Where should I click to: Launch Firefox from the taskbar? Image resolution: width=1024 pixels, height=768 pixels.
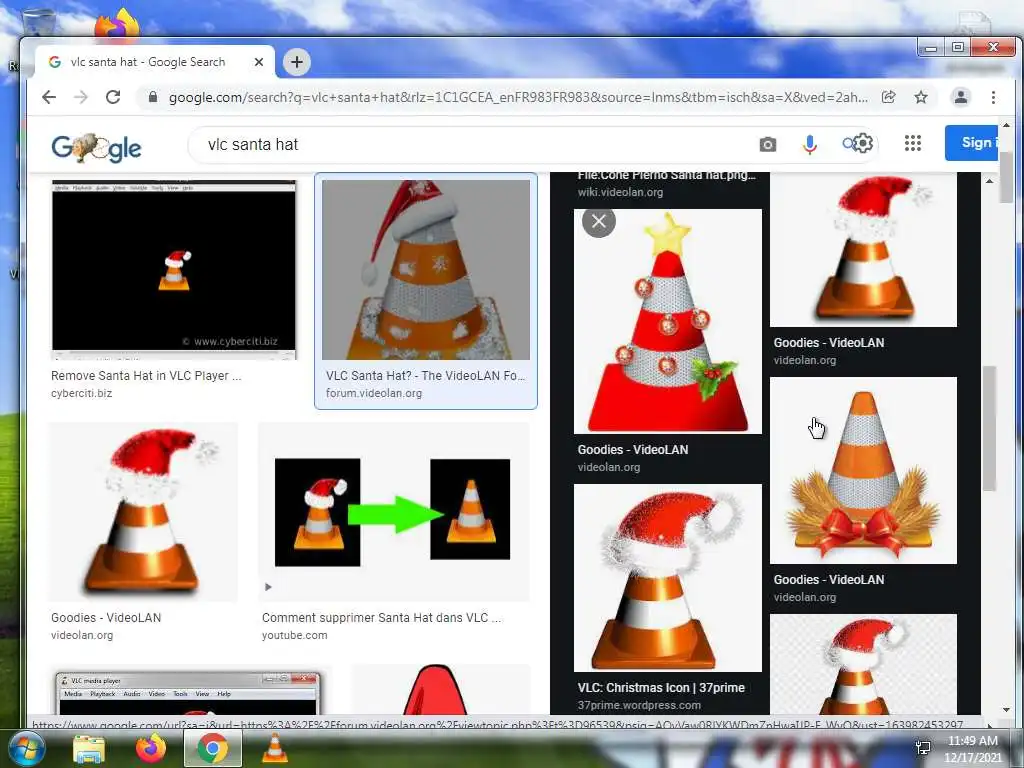[150, 748]
